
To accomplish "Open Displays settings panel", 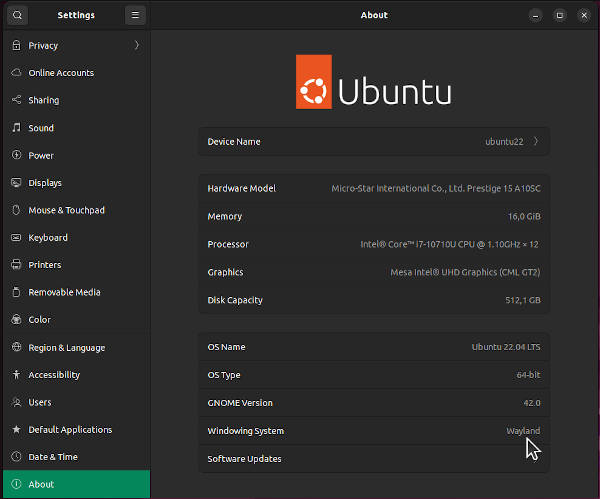I will [77, 183].
